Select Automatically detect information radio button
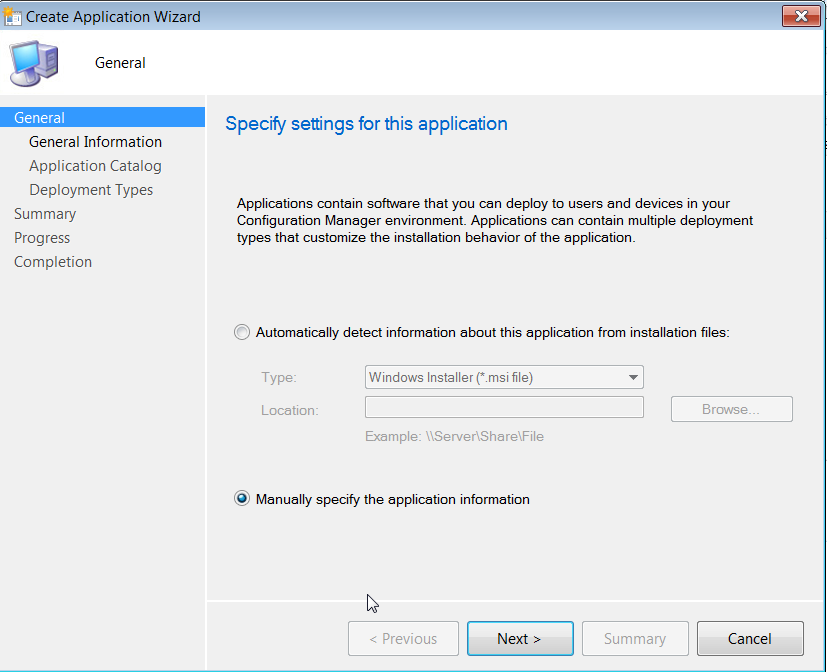827x672 pixels. (242, 332)
